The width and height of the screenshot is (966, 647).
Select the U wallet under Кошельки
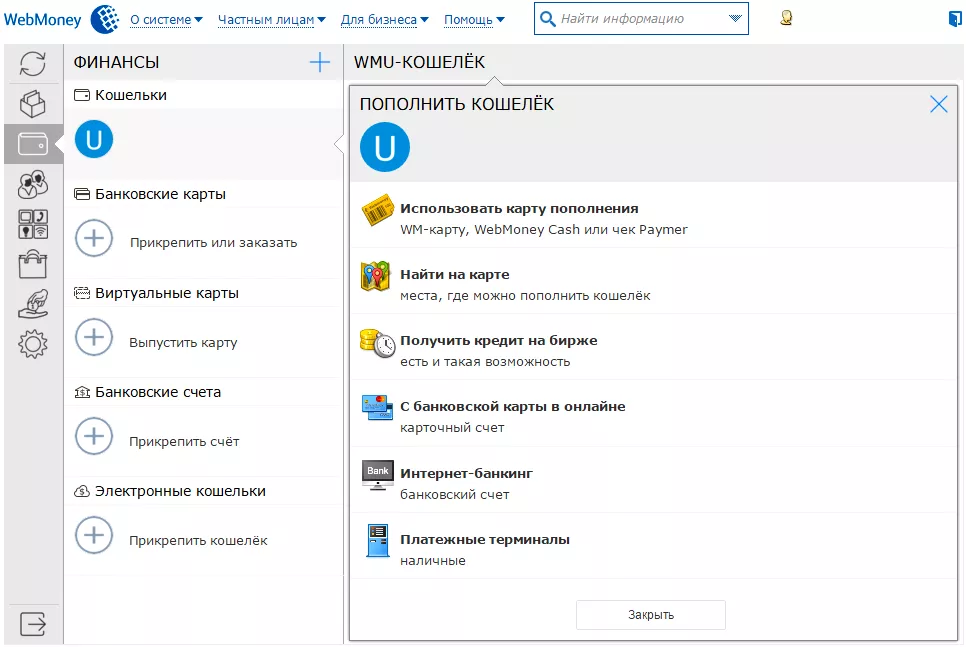pyautogui.click(x=94, y=139)
